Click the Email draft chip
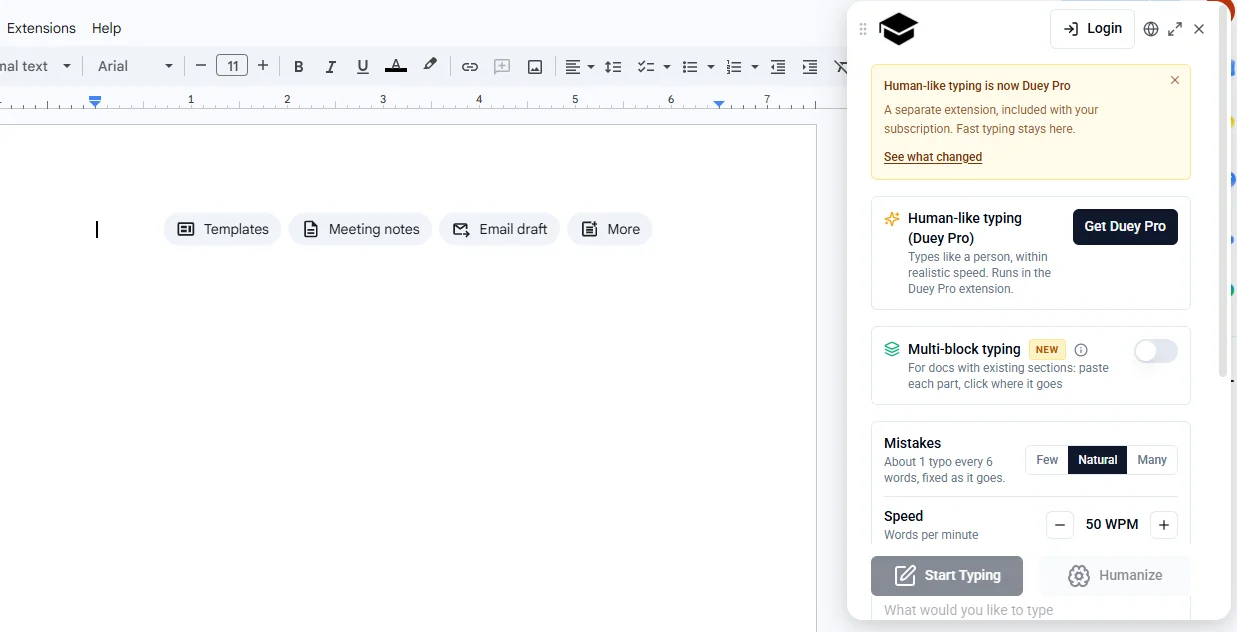1237x632 pixels. coord(499,229)
